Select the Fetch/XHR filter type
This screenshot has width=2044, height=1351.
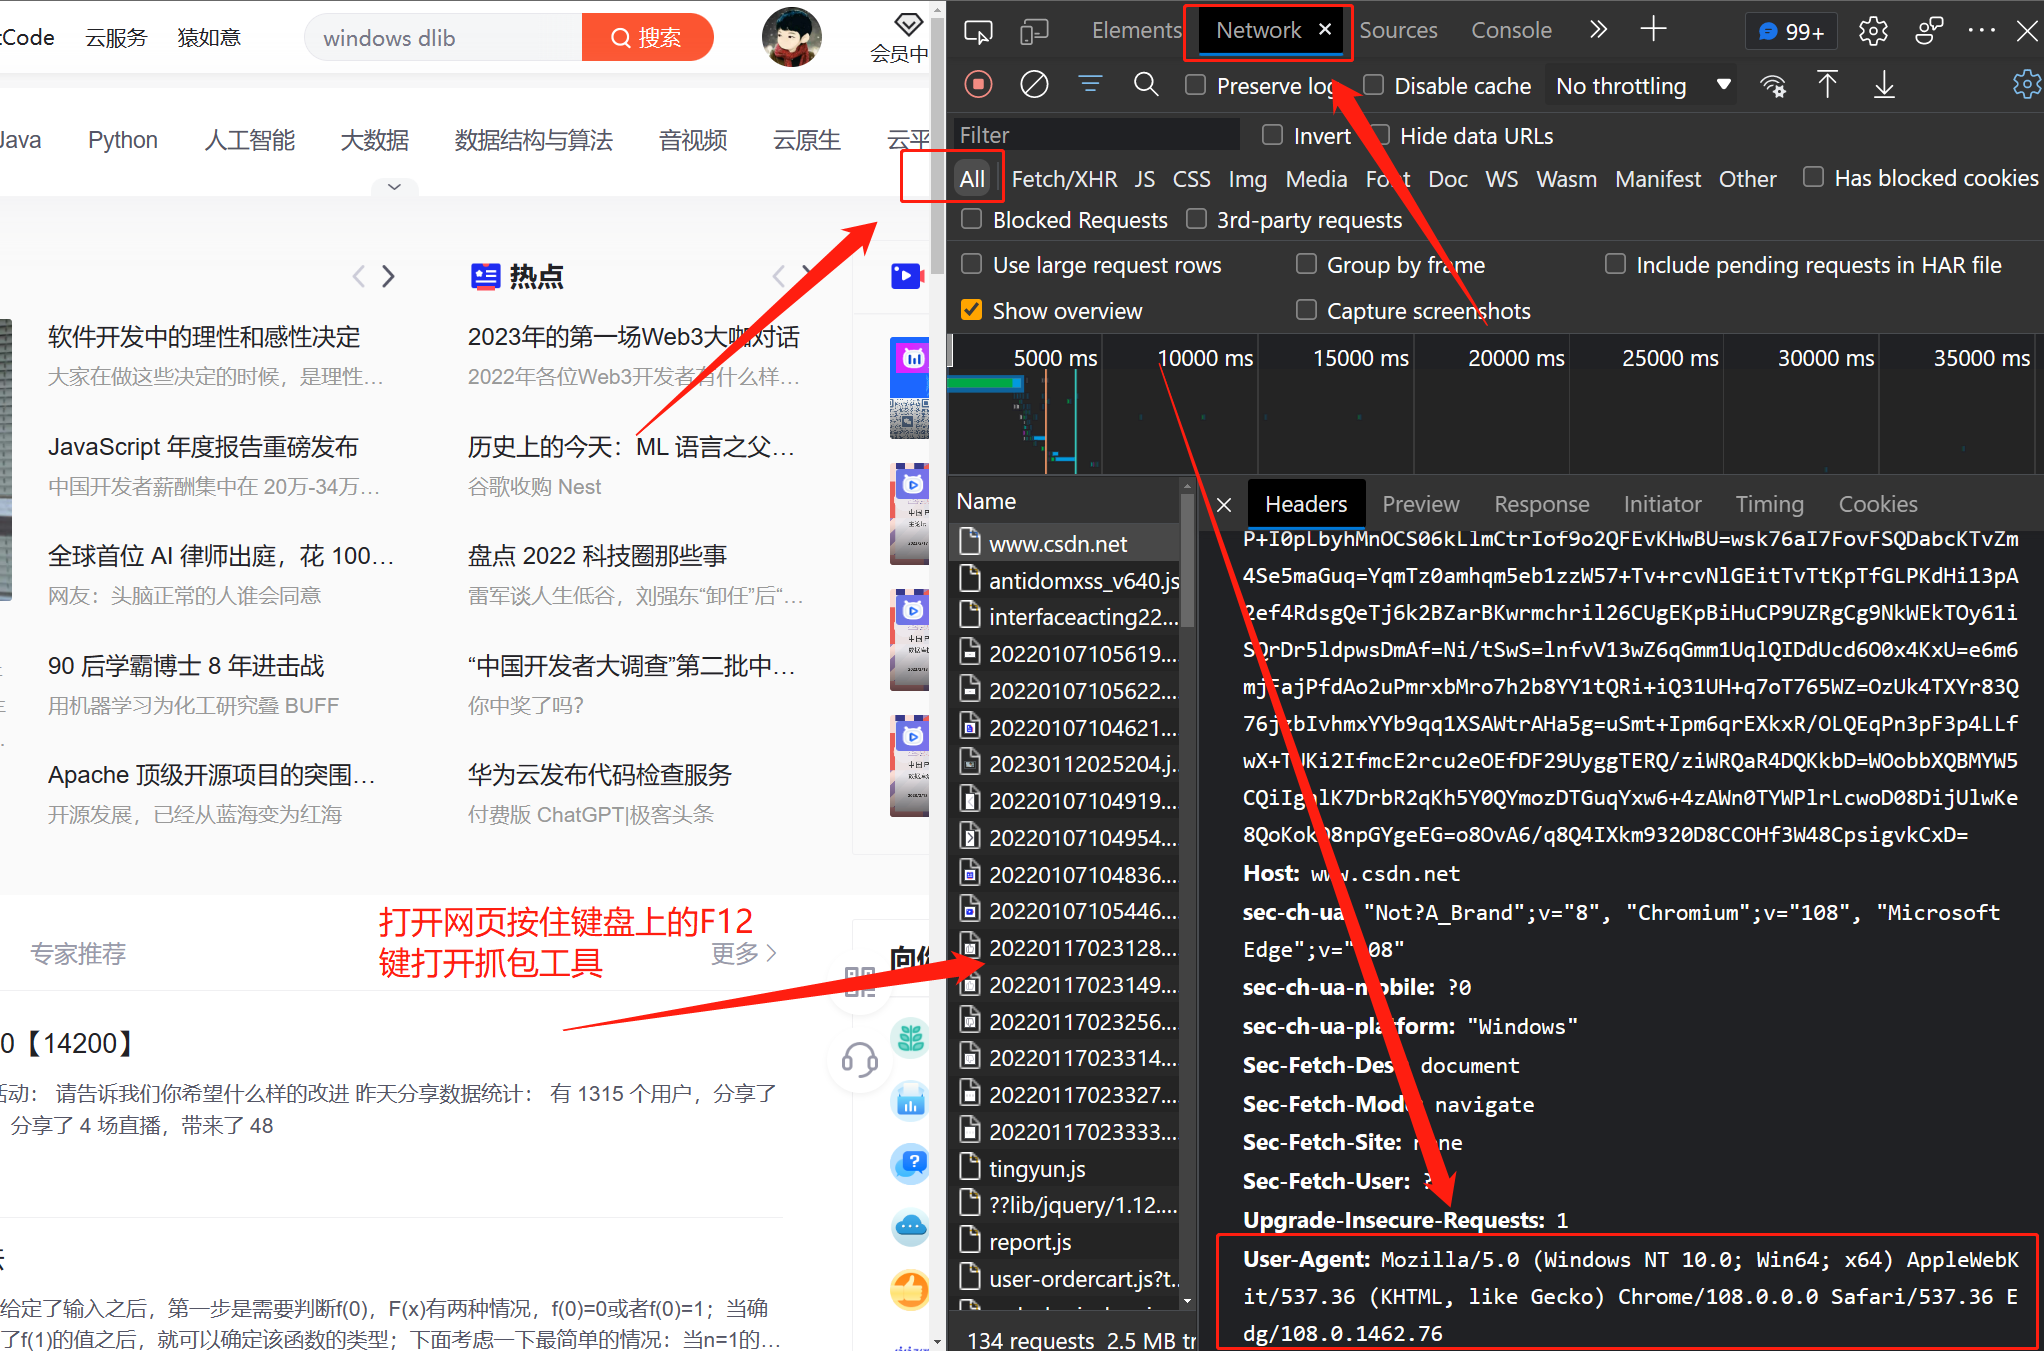[1064, 179]
